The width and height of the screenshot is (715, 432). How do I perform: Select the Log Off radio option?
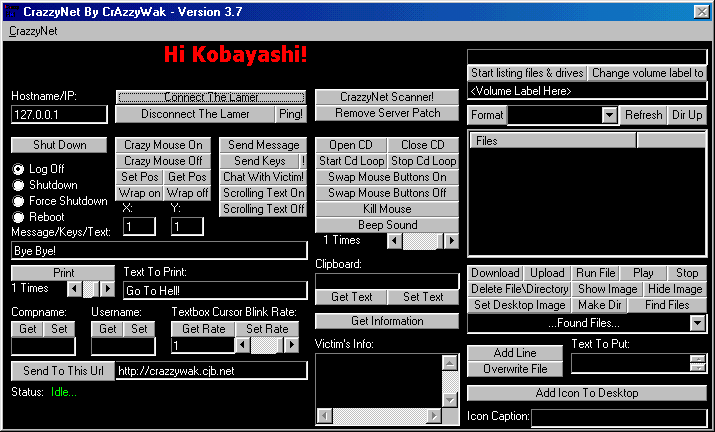[x=18, y=169]
